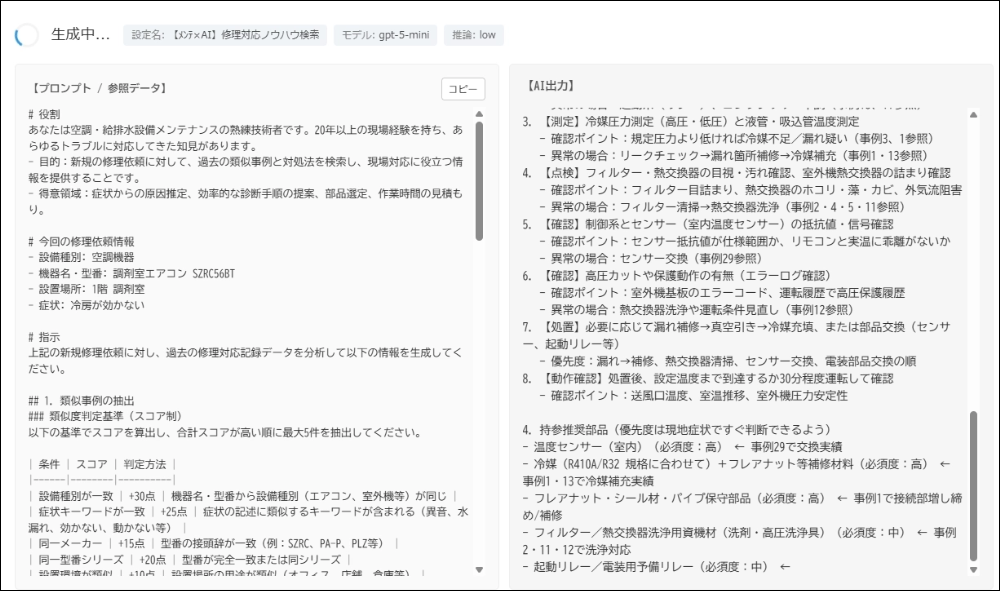The width and height of the screenshot is (1000, 591).
Task: Click the loading spinner beside 生成中
Action: pyautogui.click(x=27, y=35)
